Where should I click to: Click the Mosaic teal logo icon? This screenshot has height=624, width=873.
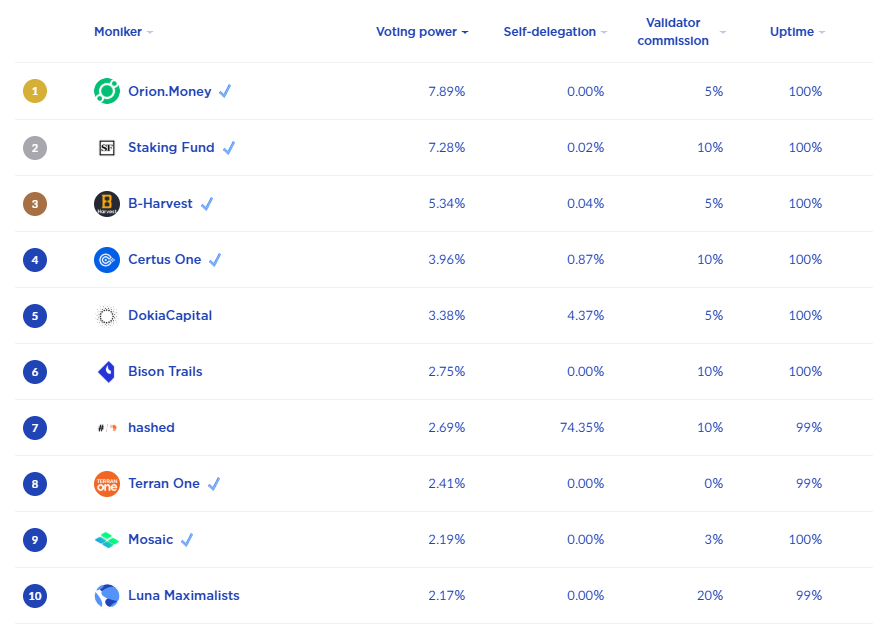click(x=107, y=540)
